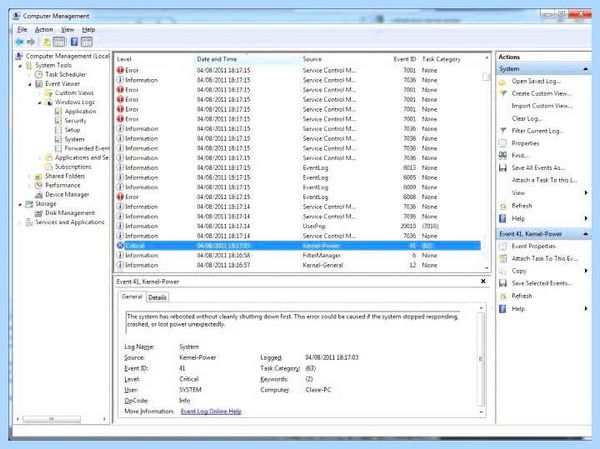Image resolution: width=600 pixels, height=449 pixels.
Task: Select the EventLog 6013 event row
Action: (x=298, y=168)
